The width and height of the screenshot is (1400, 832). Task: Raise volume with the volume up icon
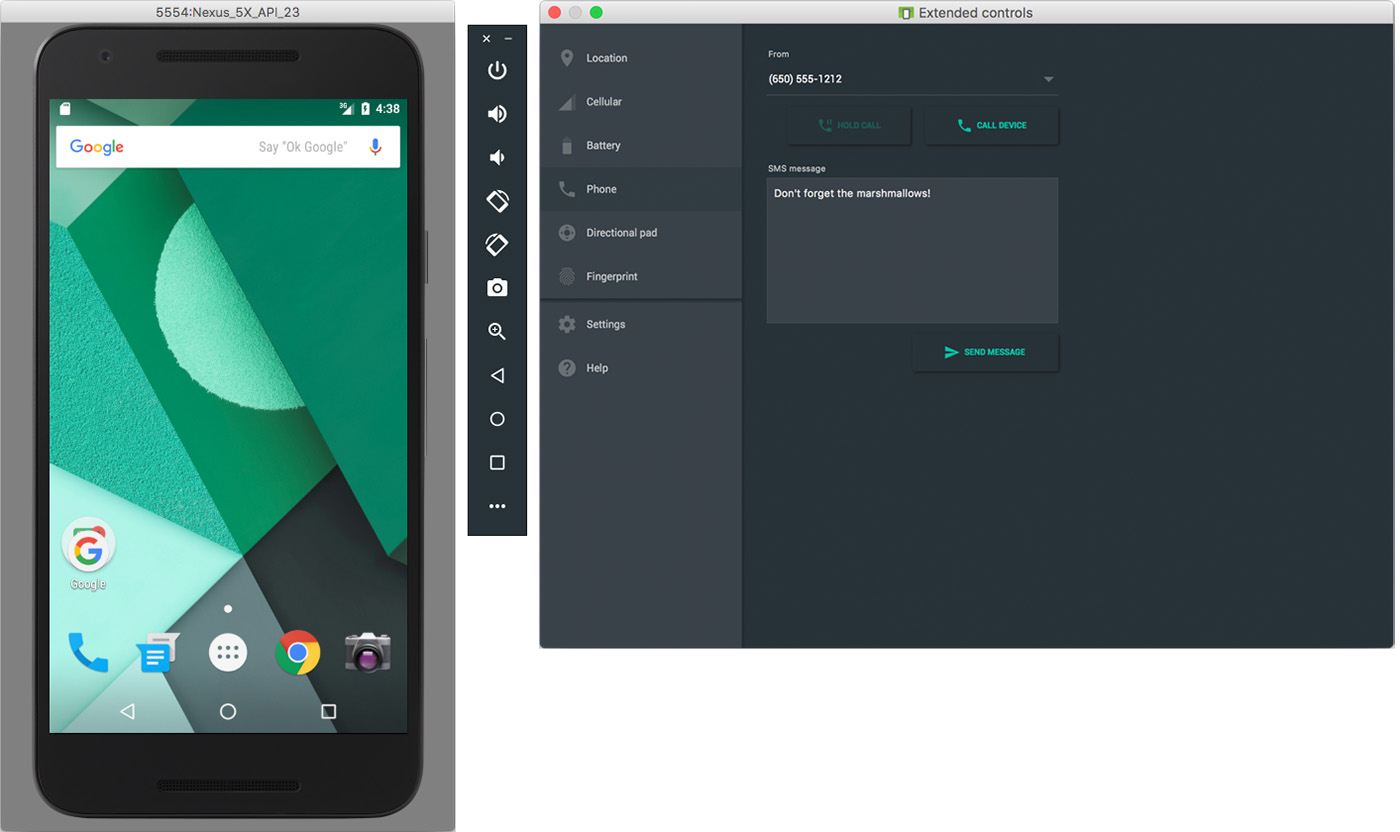click(497, 114)
